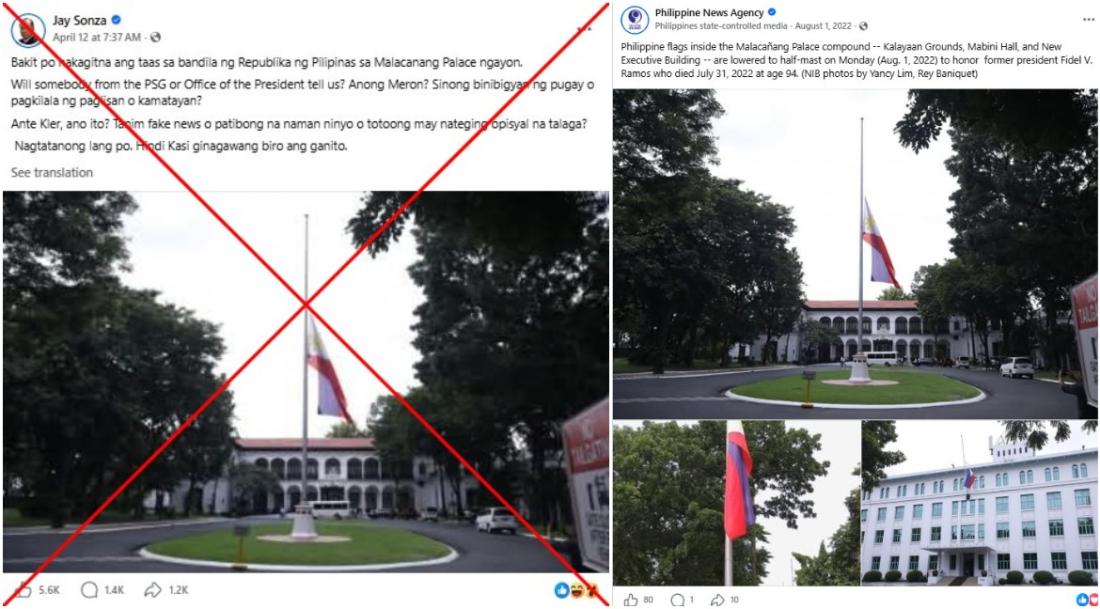1100x609 pixels.
Task: Open Philippine News Agency page name link
Action: 709,12
